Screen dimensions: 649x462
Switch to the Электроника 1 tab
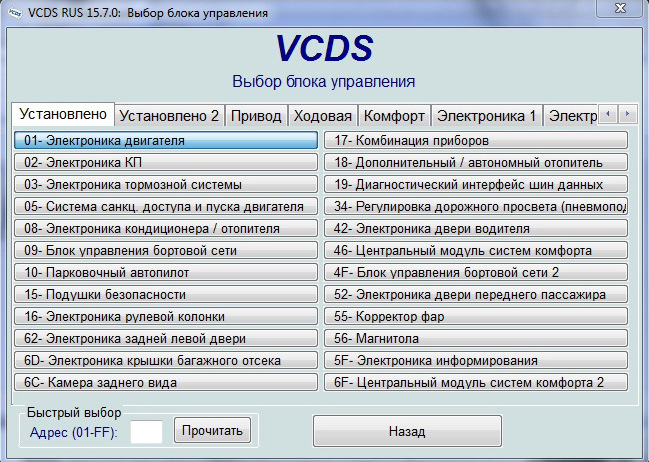[x=486, y=116]
